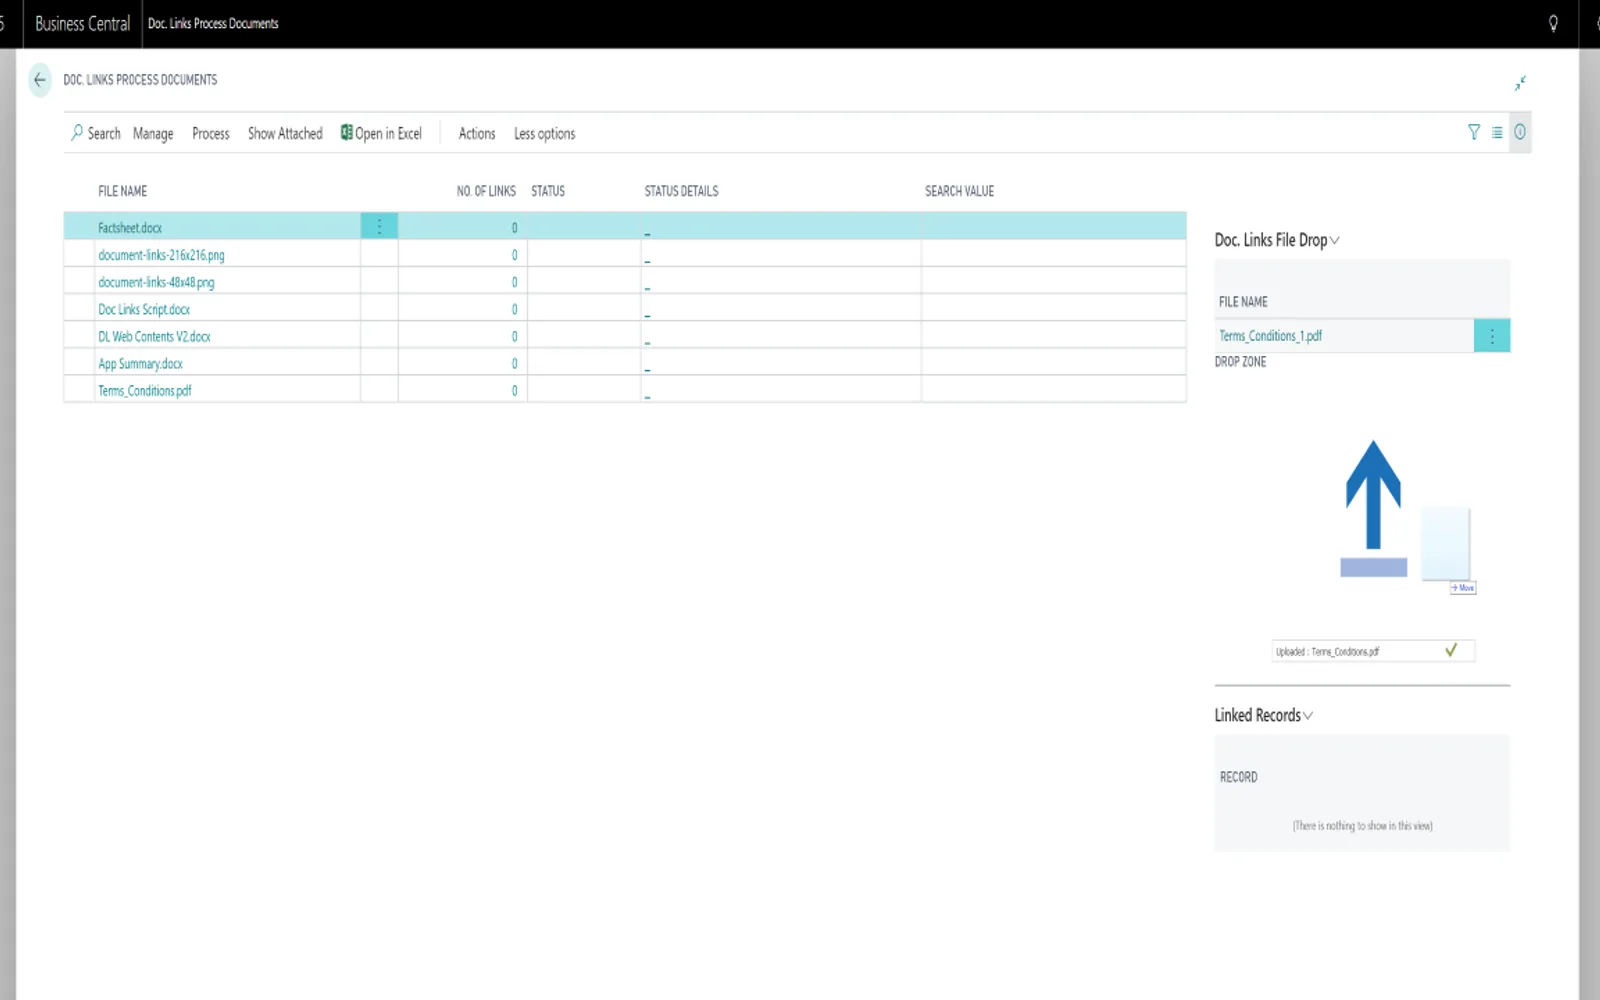Click the SEARCH VALUE column header
The image size is (1600, 1000).
(959, 191)
